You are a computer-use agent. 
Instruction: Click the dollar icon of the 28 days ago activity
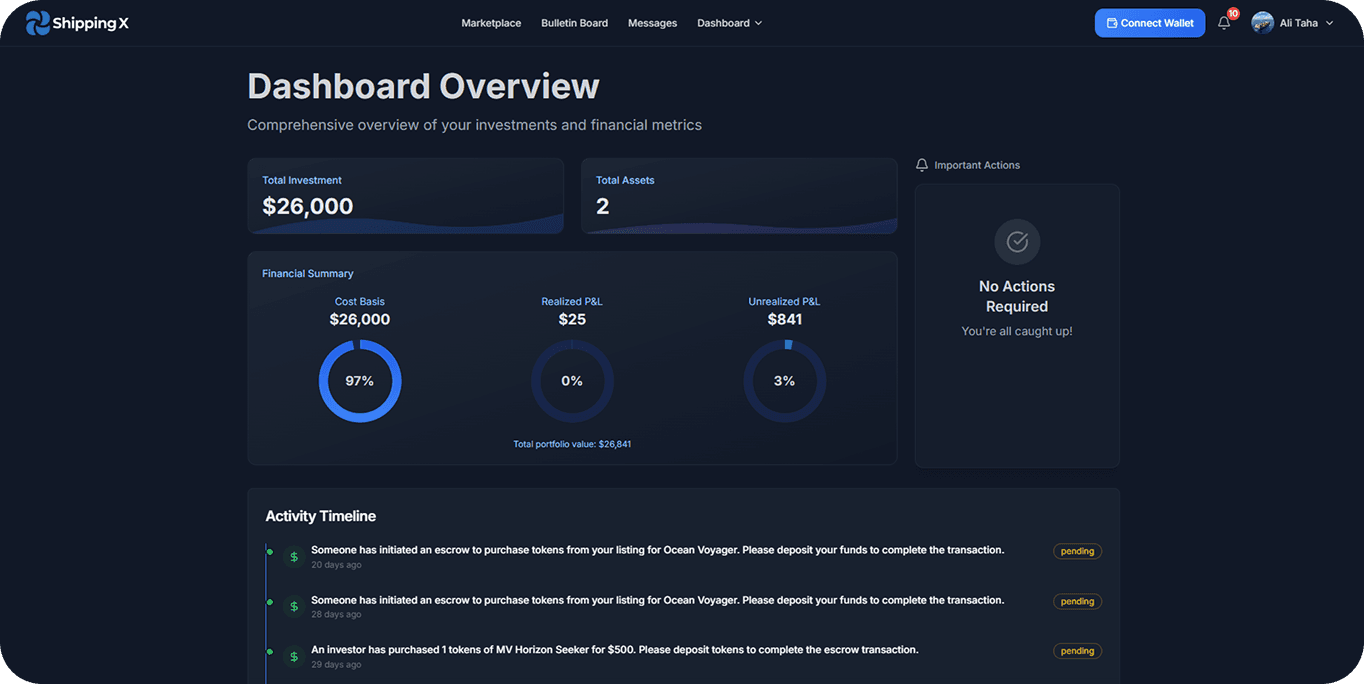294,606
